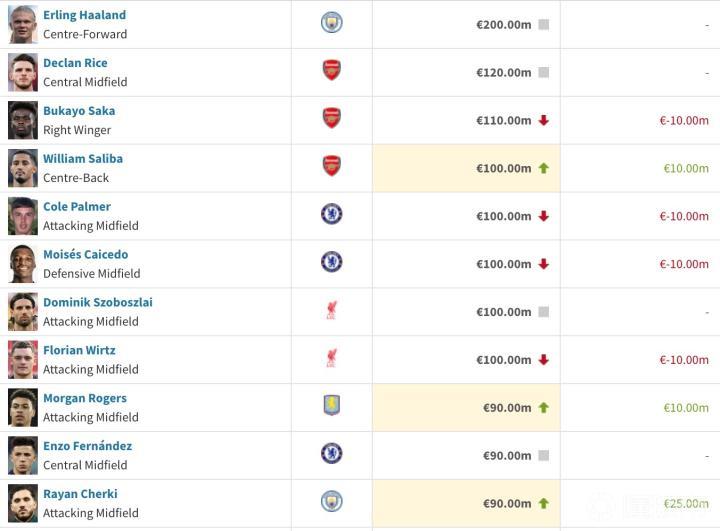Click Chelsea crest next to Enzo Fernández

point(332,453)
